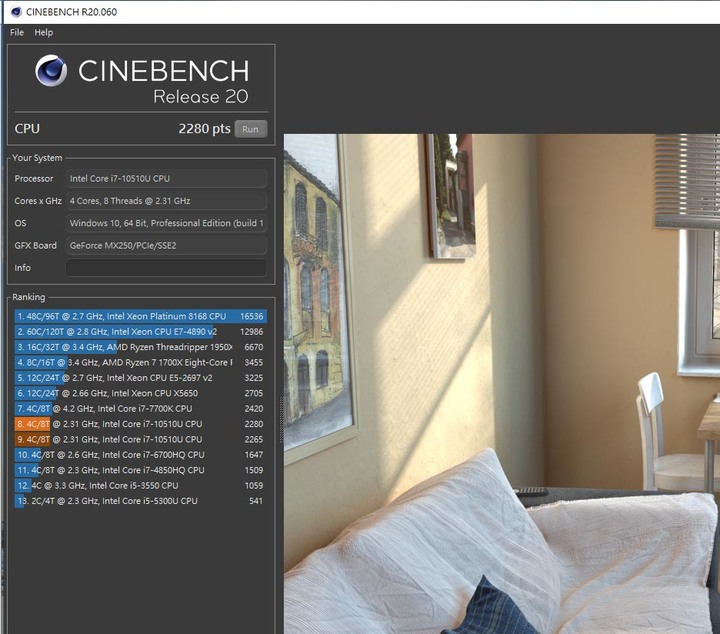
Task: Click the empty Info input field
Action: (x=166, y=268)
